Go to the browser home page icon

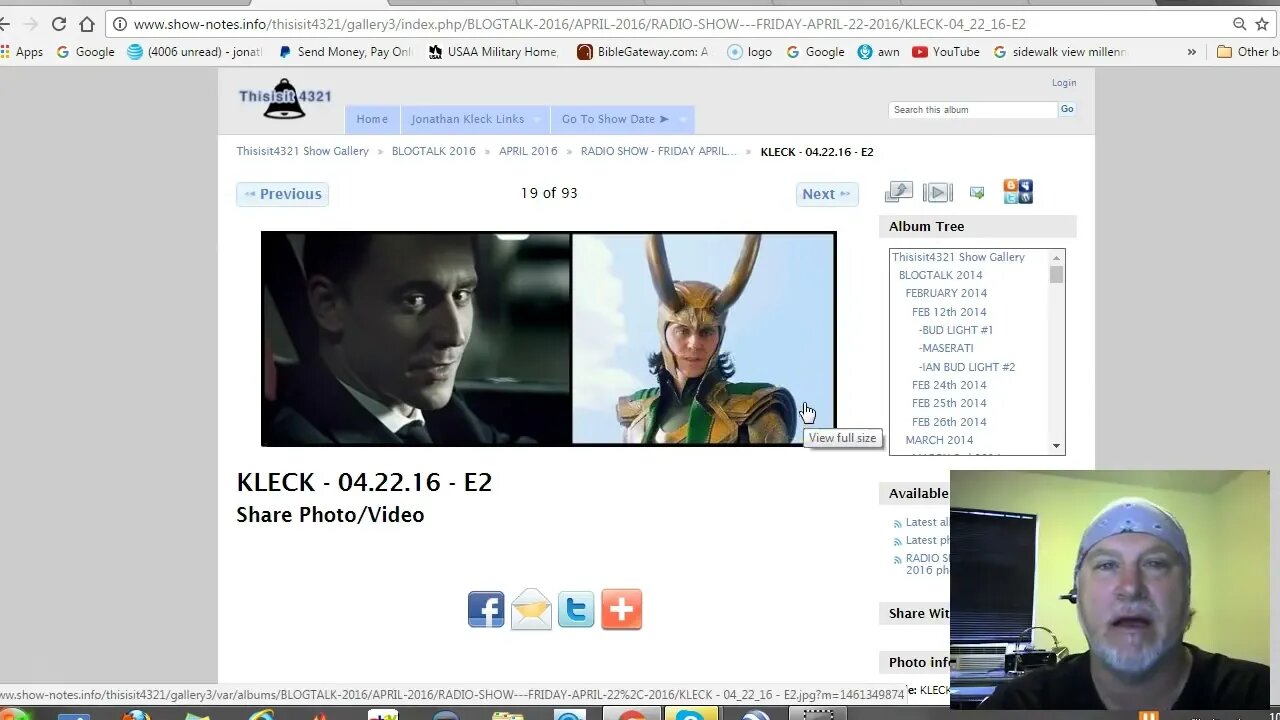point(87,24)
